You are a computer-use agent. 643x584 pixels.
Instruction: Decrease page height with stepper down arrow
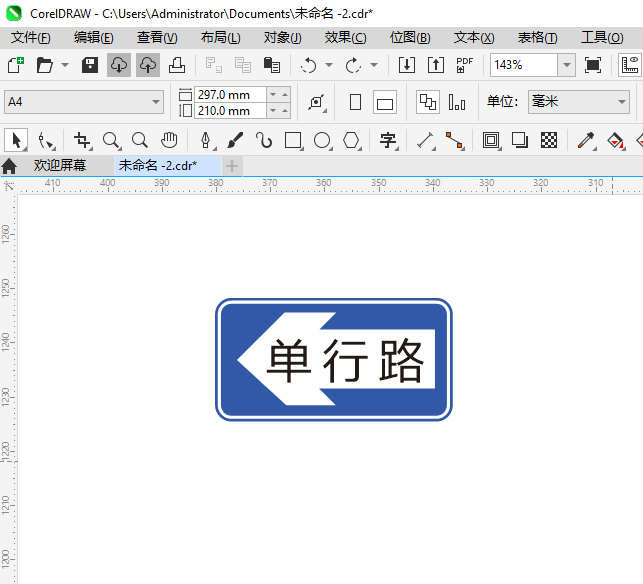tap(273, 111)
